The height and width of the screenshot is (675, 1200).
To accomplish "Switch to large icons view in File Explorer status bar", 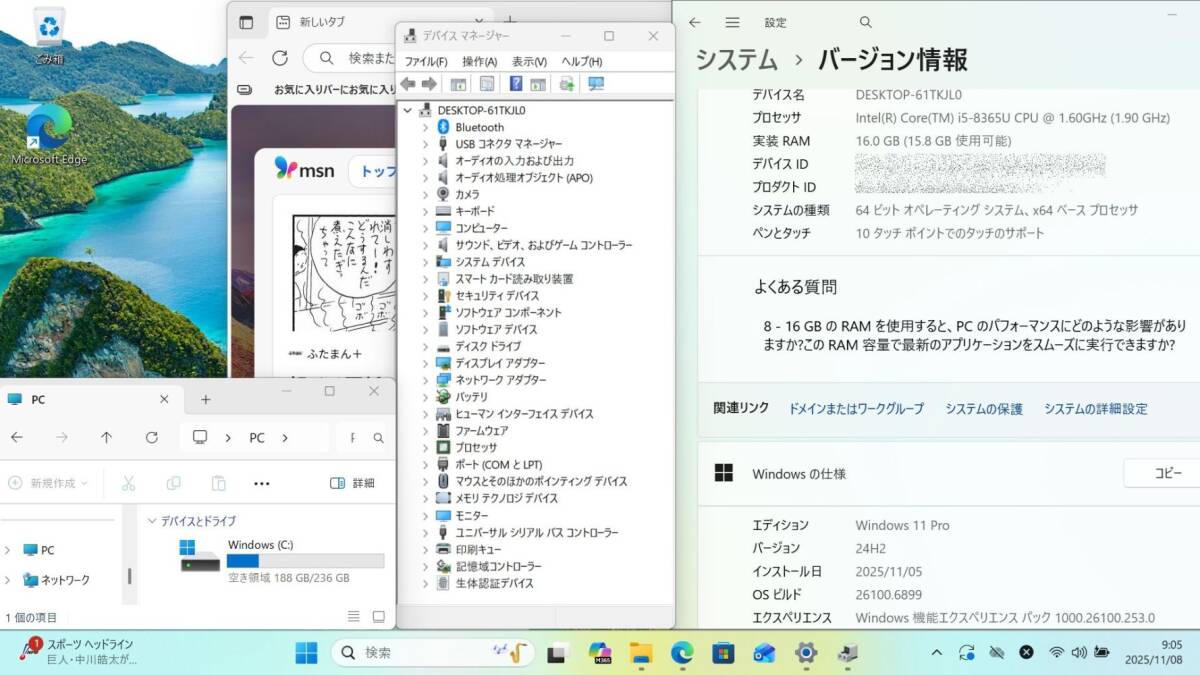I will (x=379, y=617).
